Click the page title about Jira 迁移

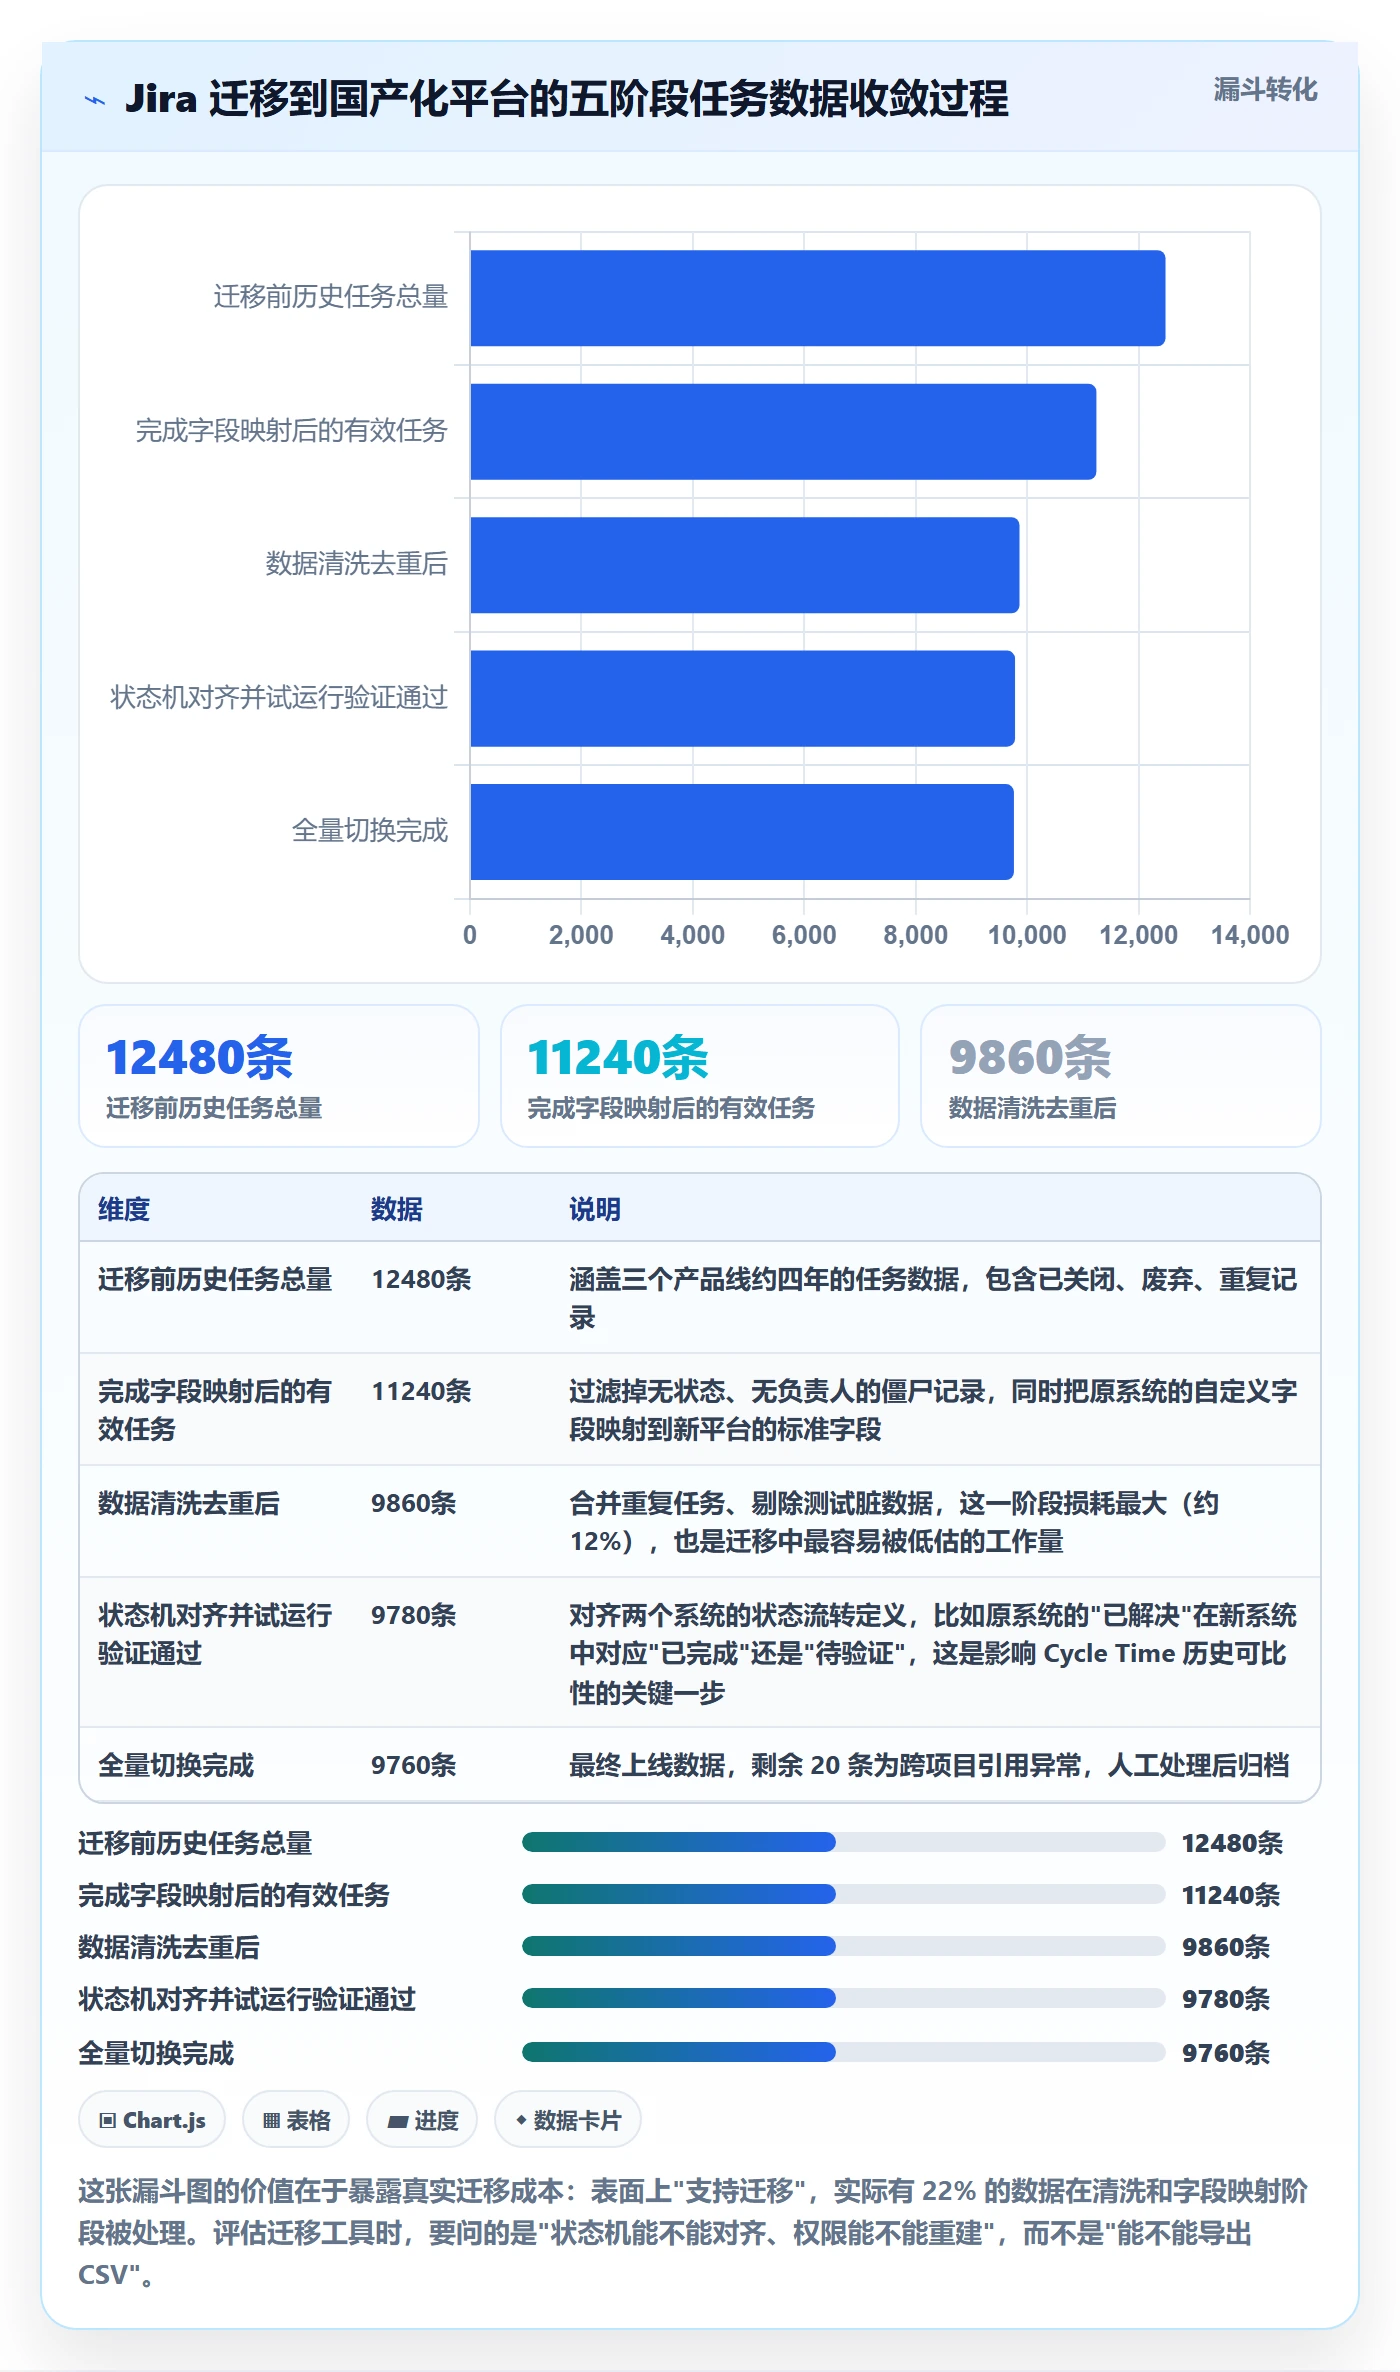566,99
